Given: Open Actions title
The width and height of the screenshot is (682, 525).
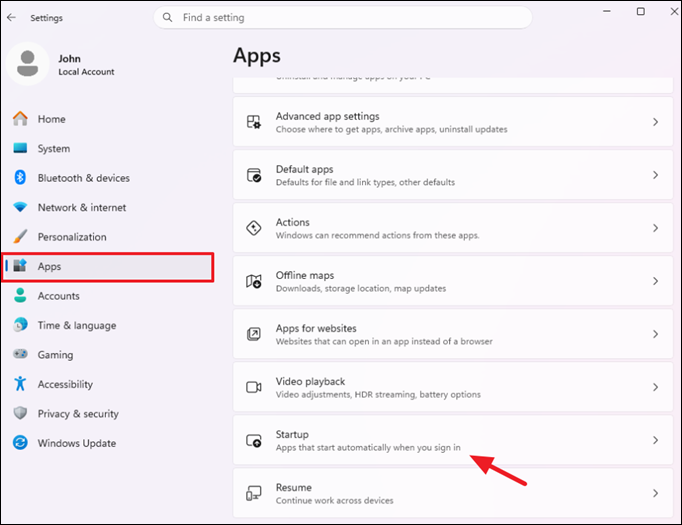Looking at the screenshot, I should (x=293, y=222).
